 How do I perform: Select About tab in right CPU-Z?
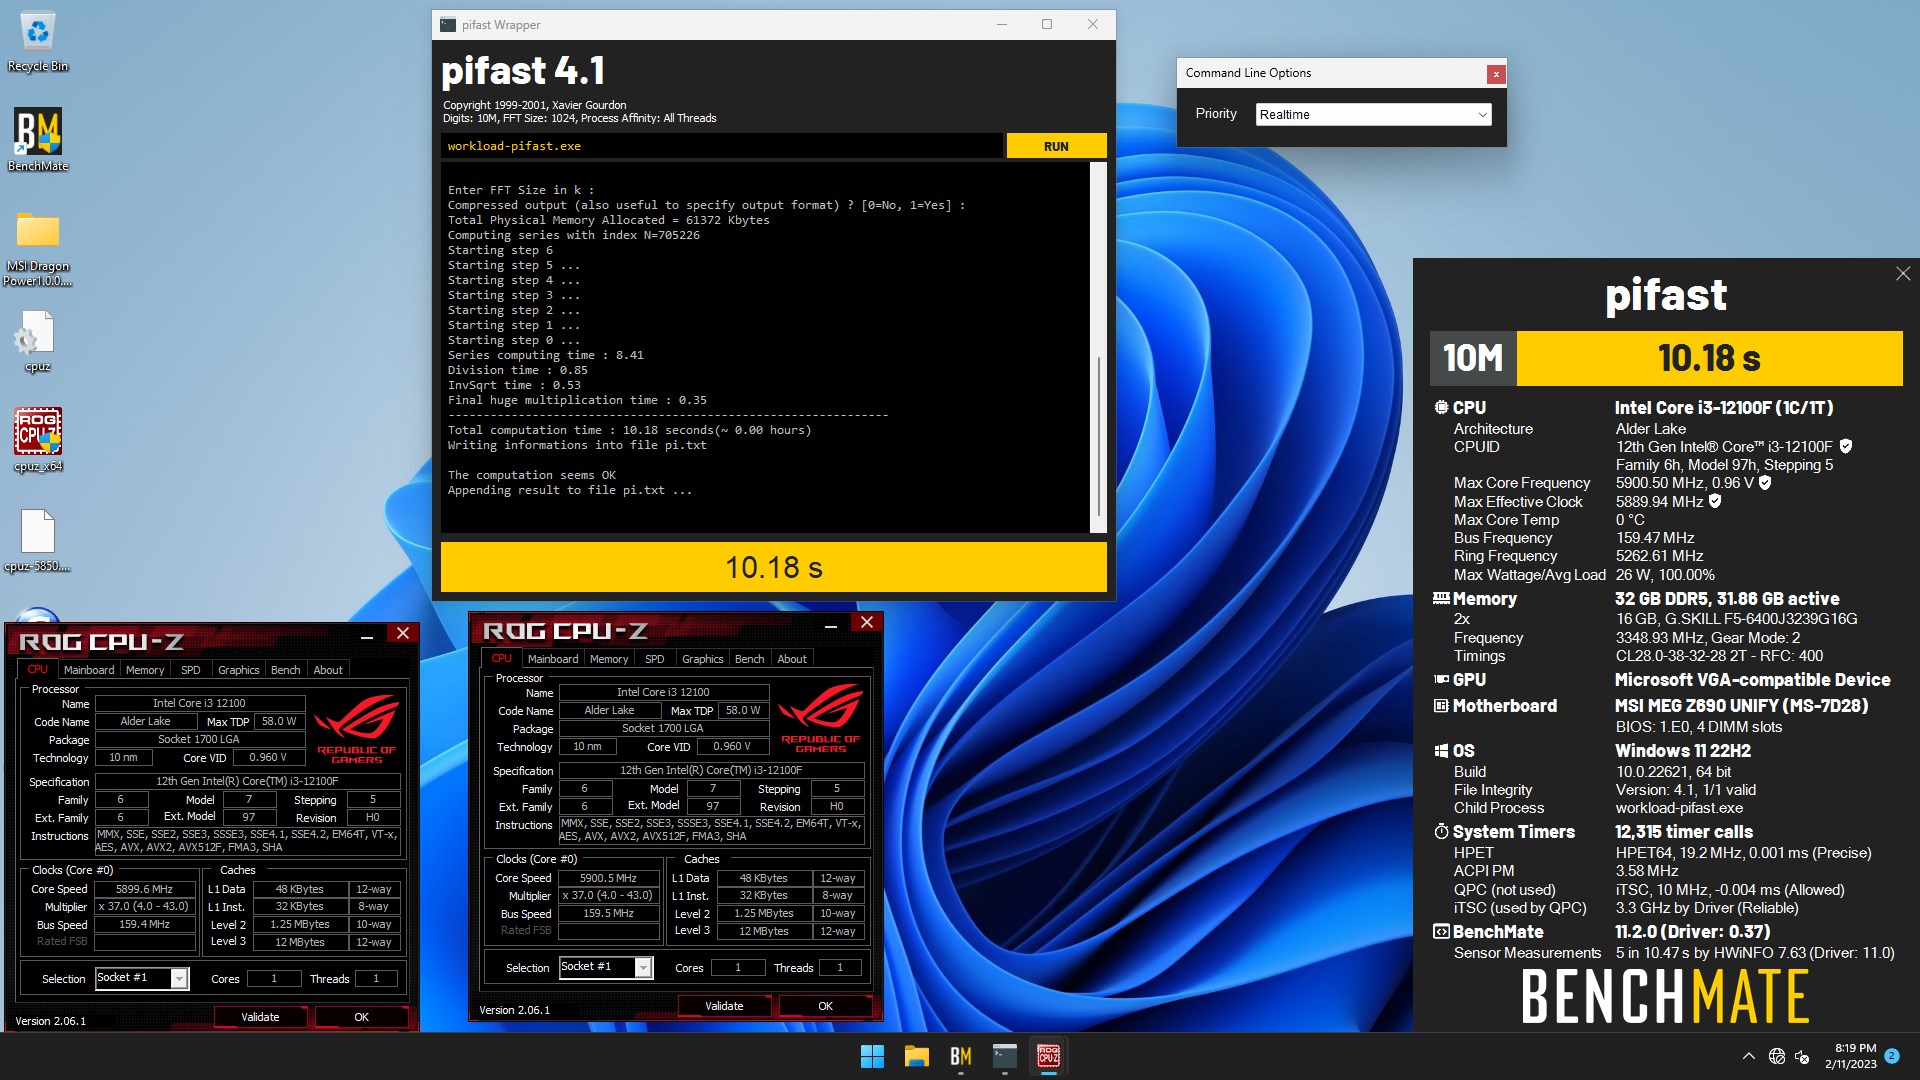(x=792, y=659)
